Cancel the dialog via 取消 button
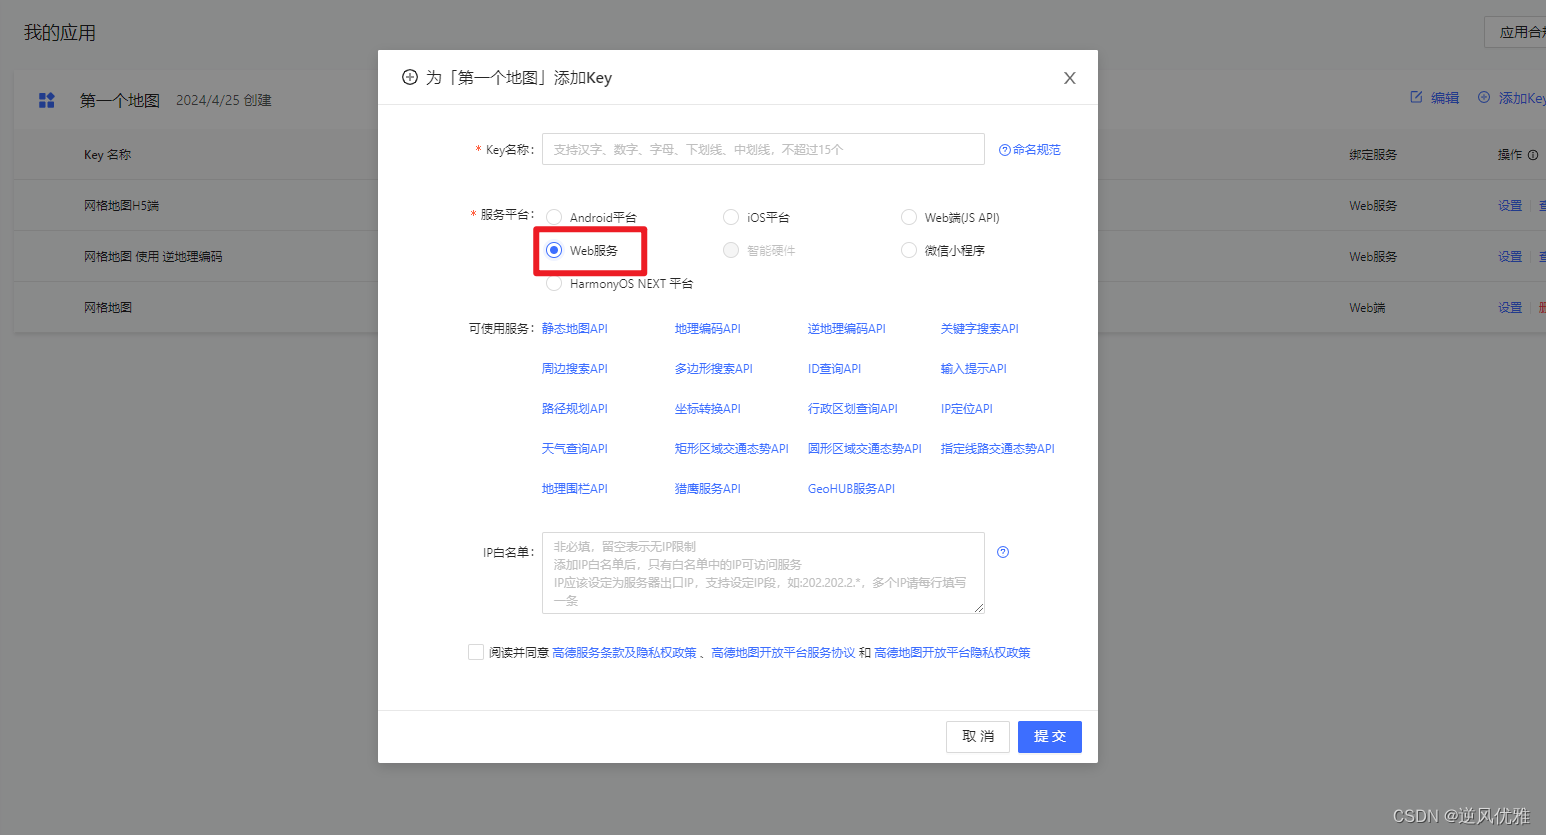1546x835 pixels. 977,736
